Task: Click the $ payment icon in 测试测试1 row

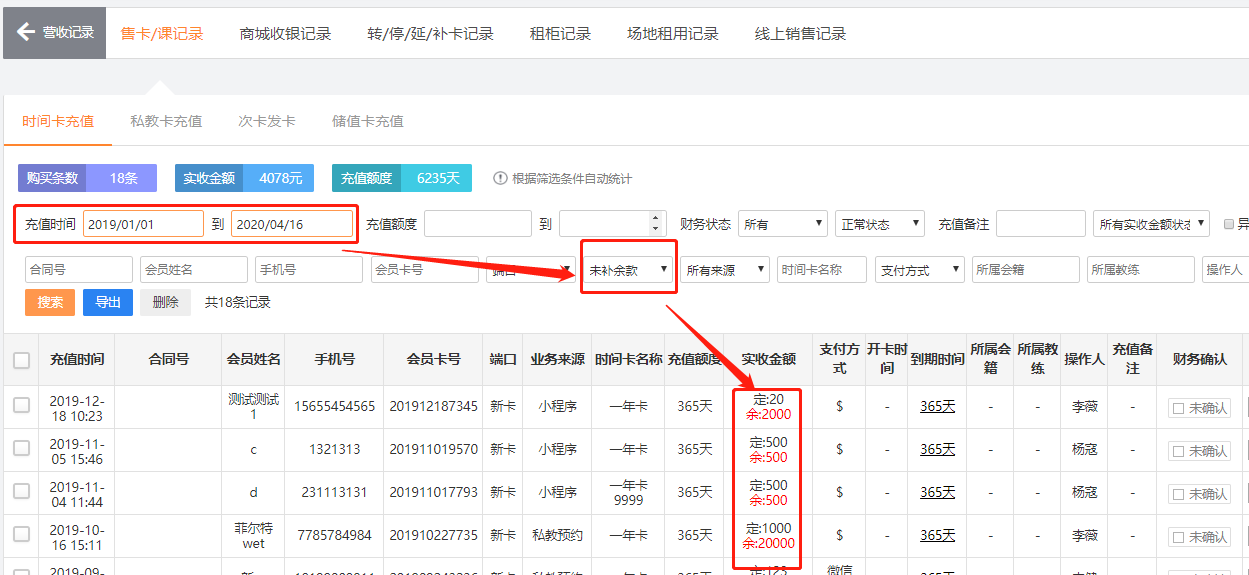Action: [x=839, y=407]
